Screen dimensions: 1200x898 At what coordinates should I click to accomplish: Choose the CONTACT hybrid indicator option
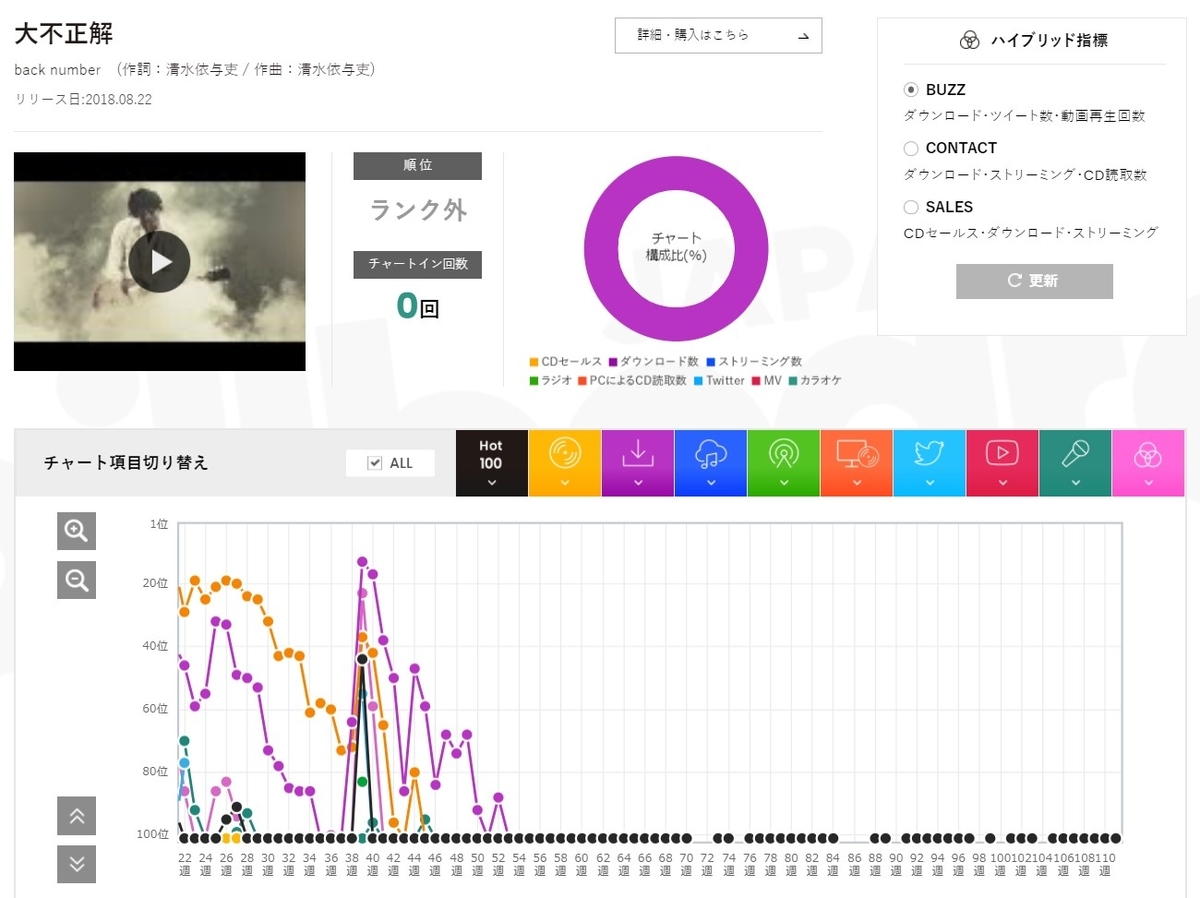(x=911, y=148)
